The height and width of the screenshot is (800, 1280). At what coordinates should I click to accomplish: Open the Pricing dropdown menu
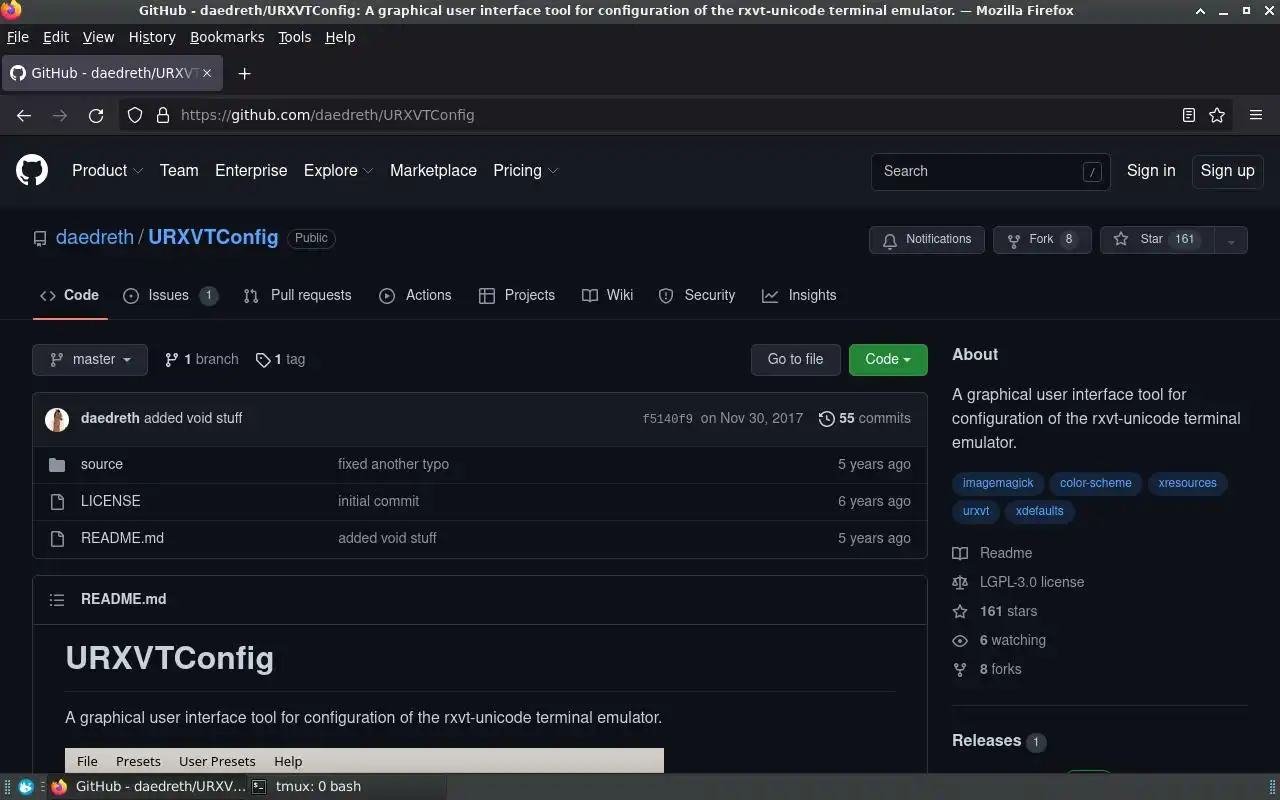(x=526, y=171)
